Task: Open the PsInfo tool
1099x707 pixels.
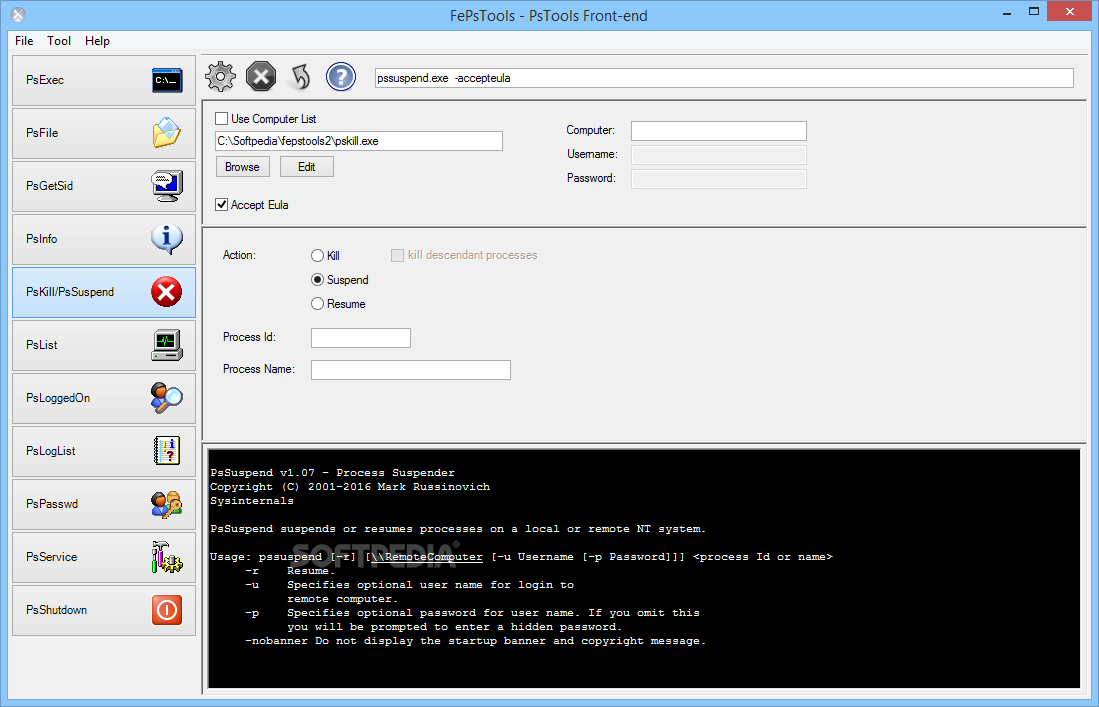Action: tap(104, 240)
